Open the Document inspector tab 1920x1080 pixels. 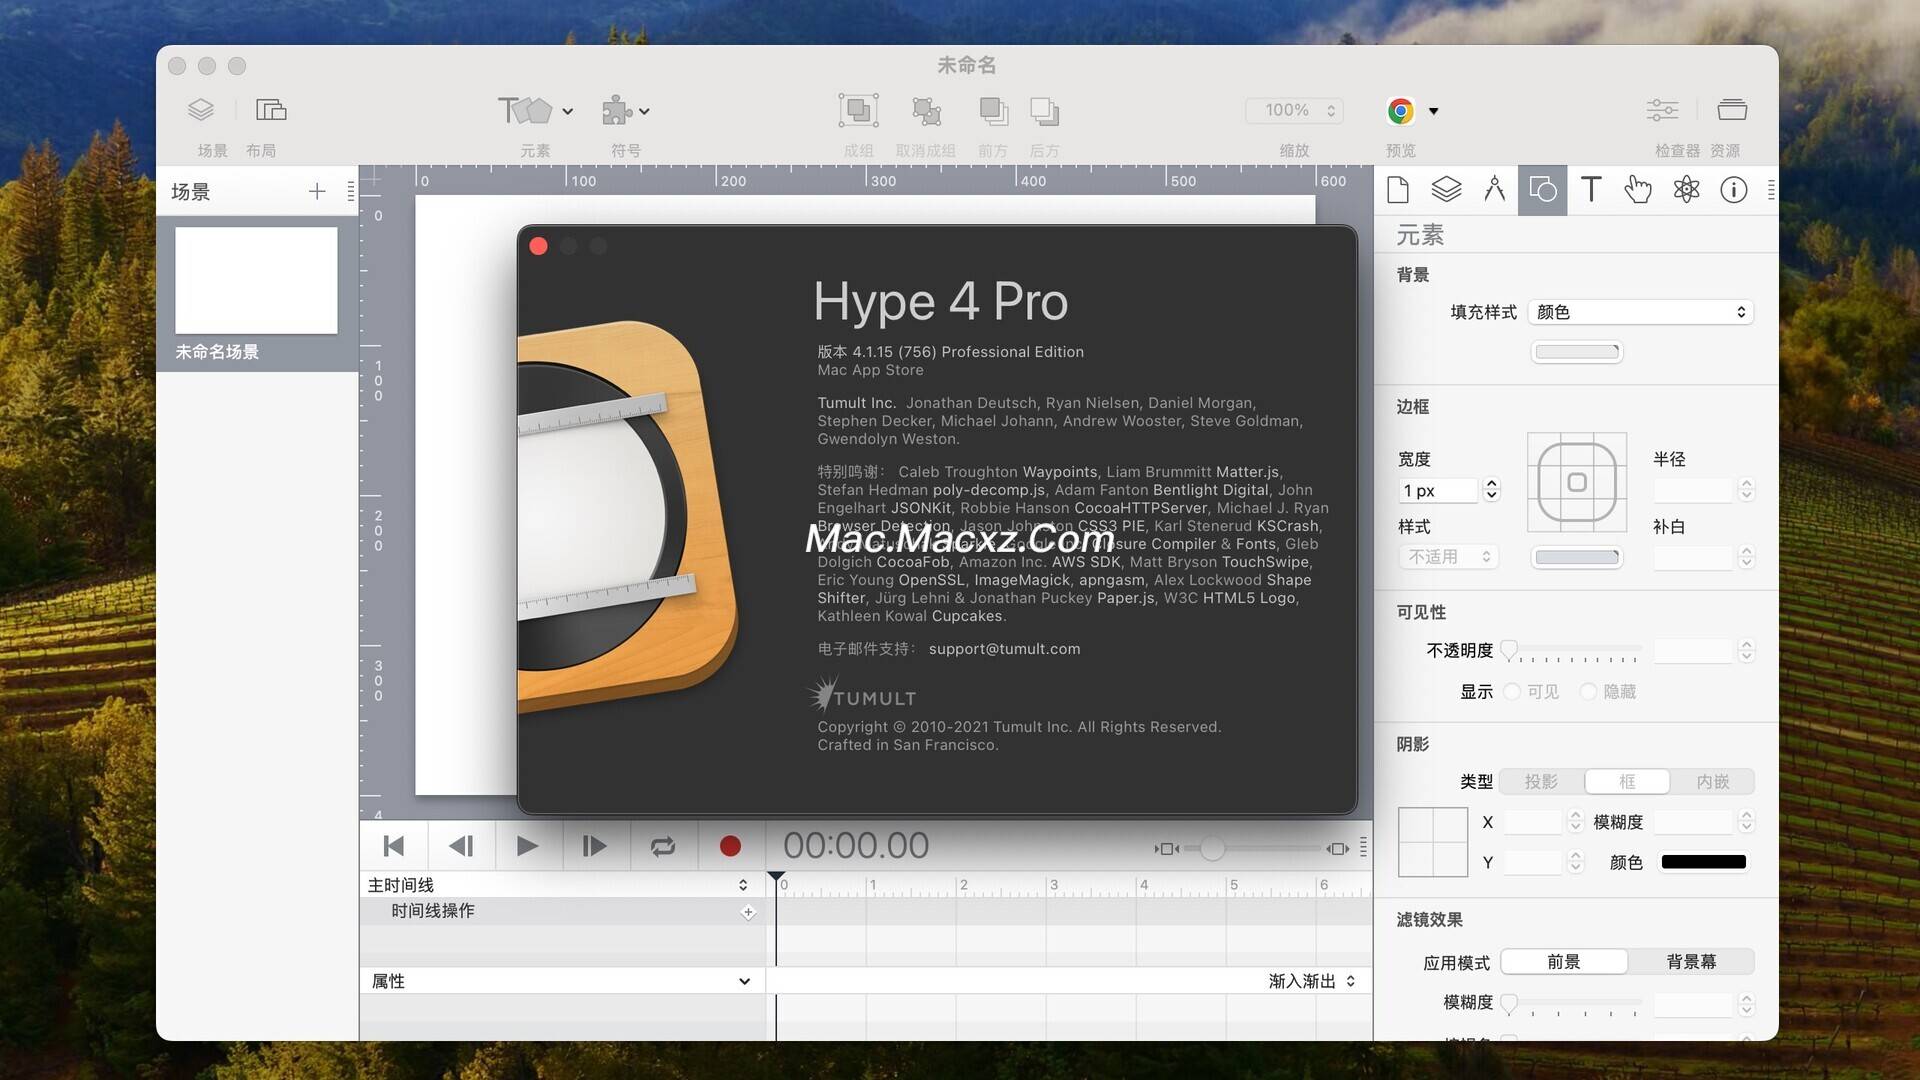(x=1398, y=189)
